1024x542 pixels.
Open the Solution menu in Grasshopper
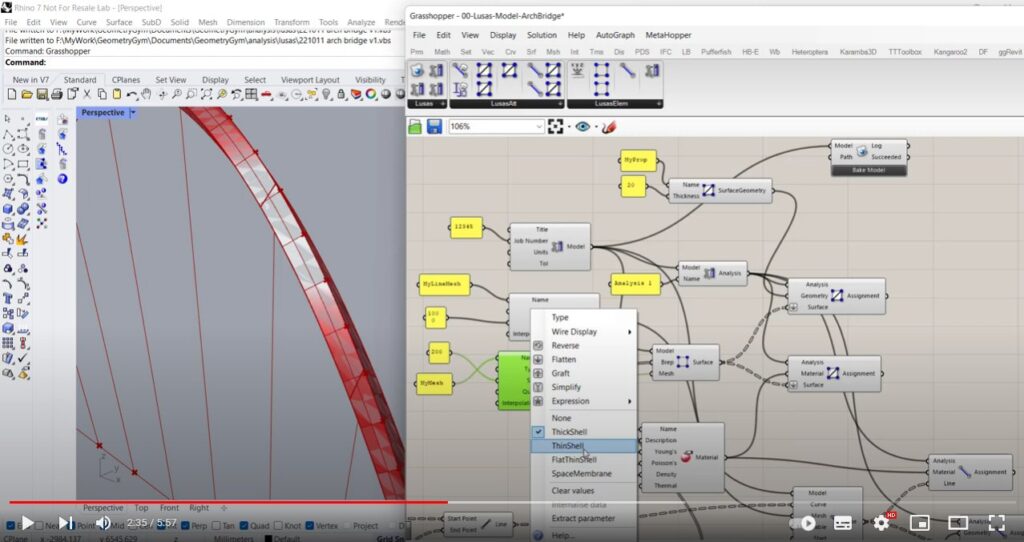pos(542,35)
